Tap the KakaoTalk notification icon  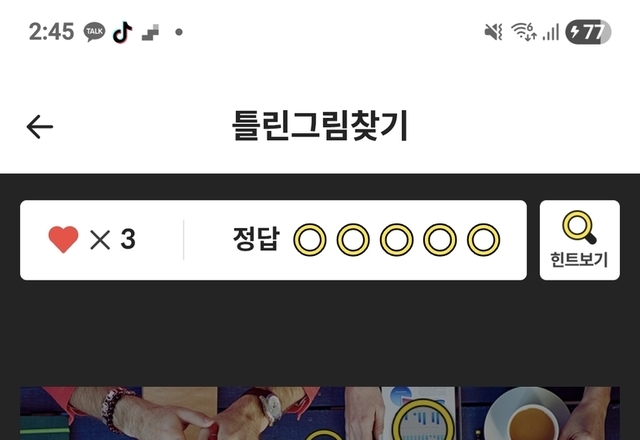pos(94,32)
